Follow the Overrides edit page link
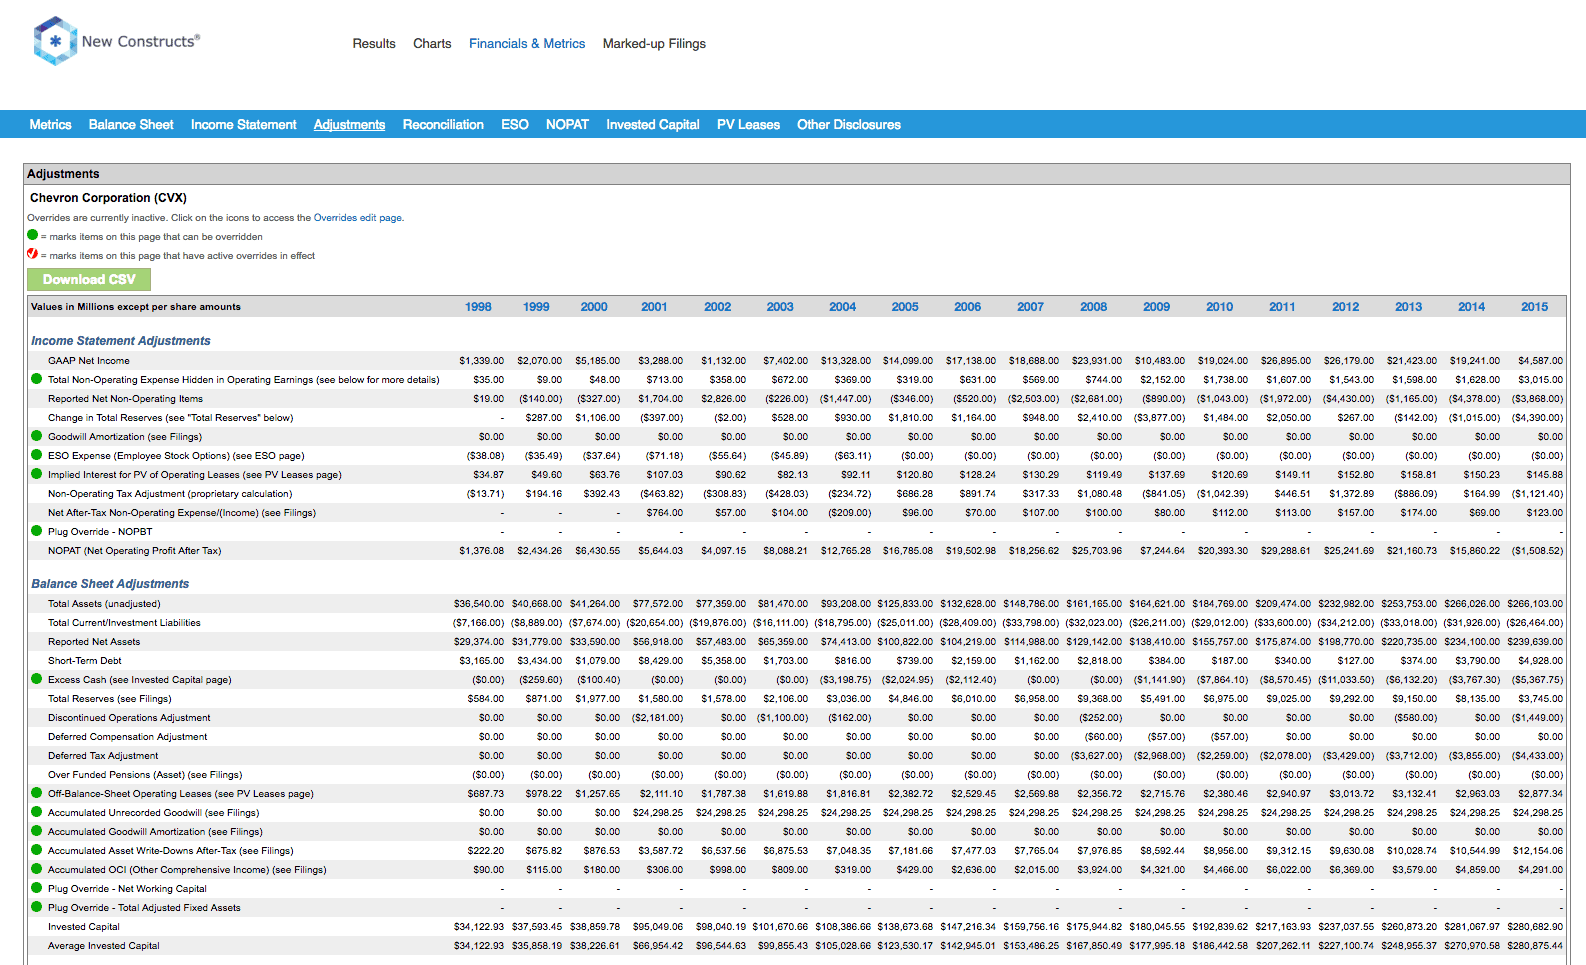1586x965 pixels. pos(358,217)
